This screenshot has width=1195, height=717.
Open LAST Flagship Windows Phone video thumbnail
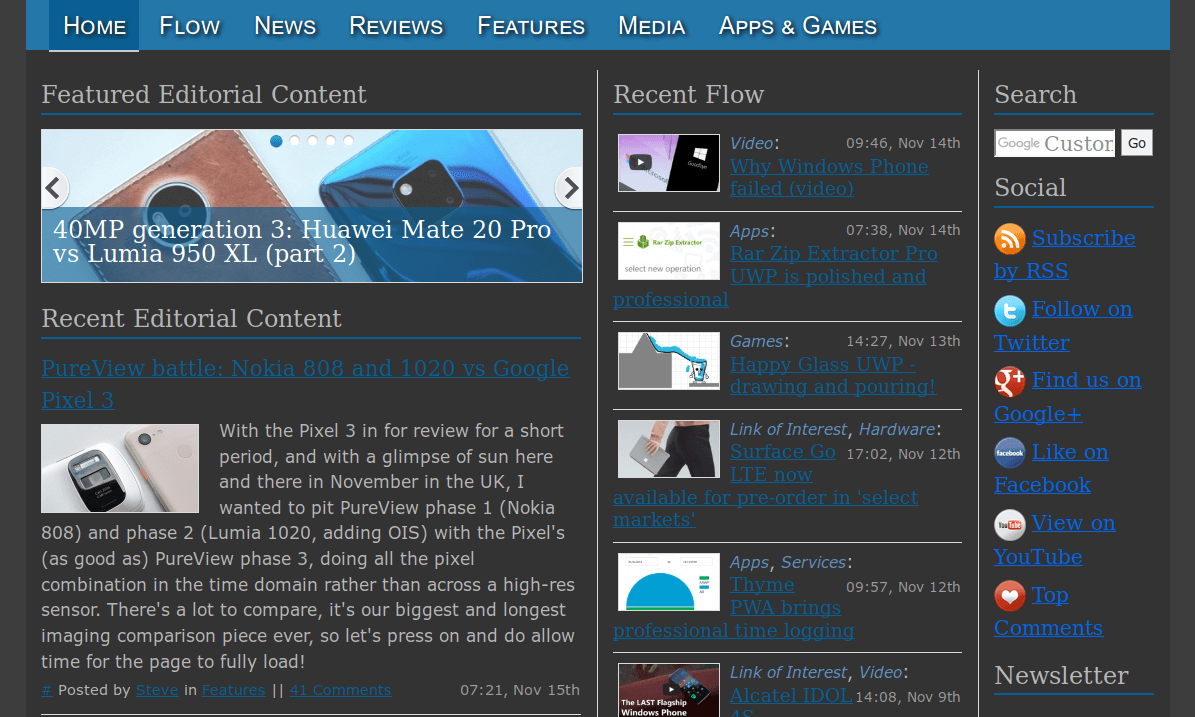point(669,690)
